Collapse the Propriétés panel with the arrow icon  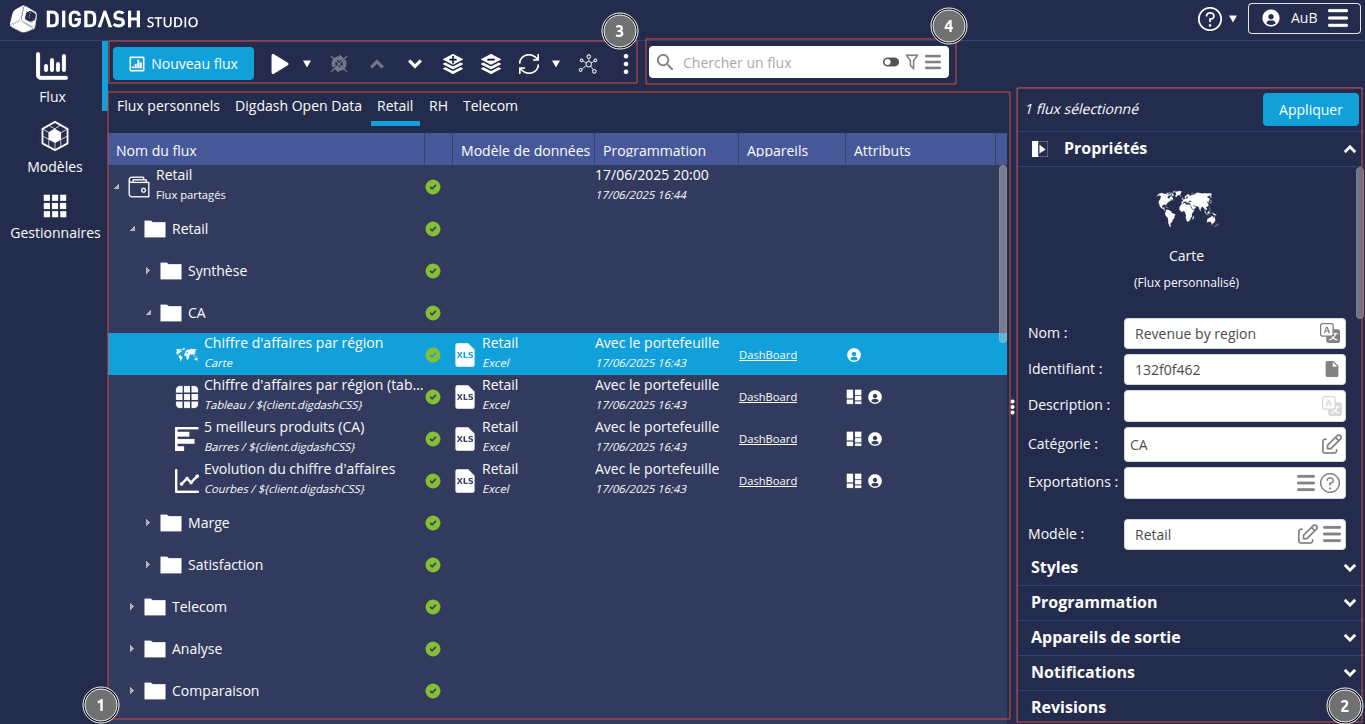click(1350, 149)
